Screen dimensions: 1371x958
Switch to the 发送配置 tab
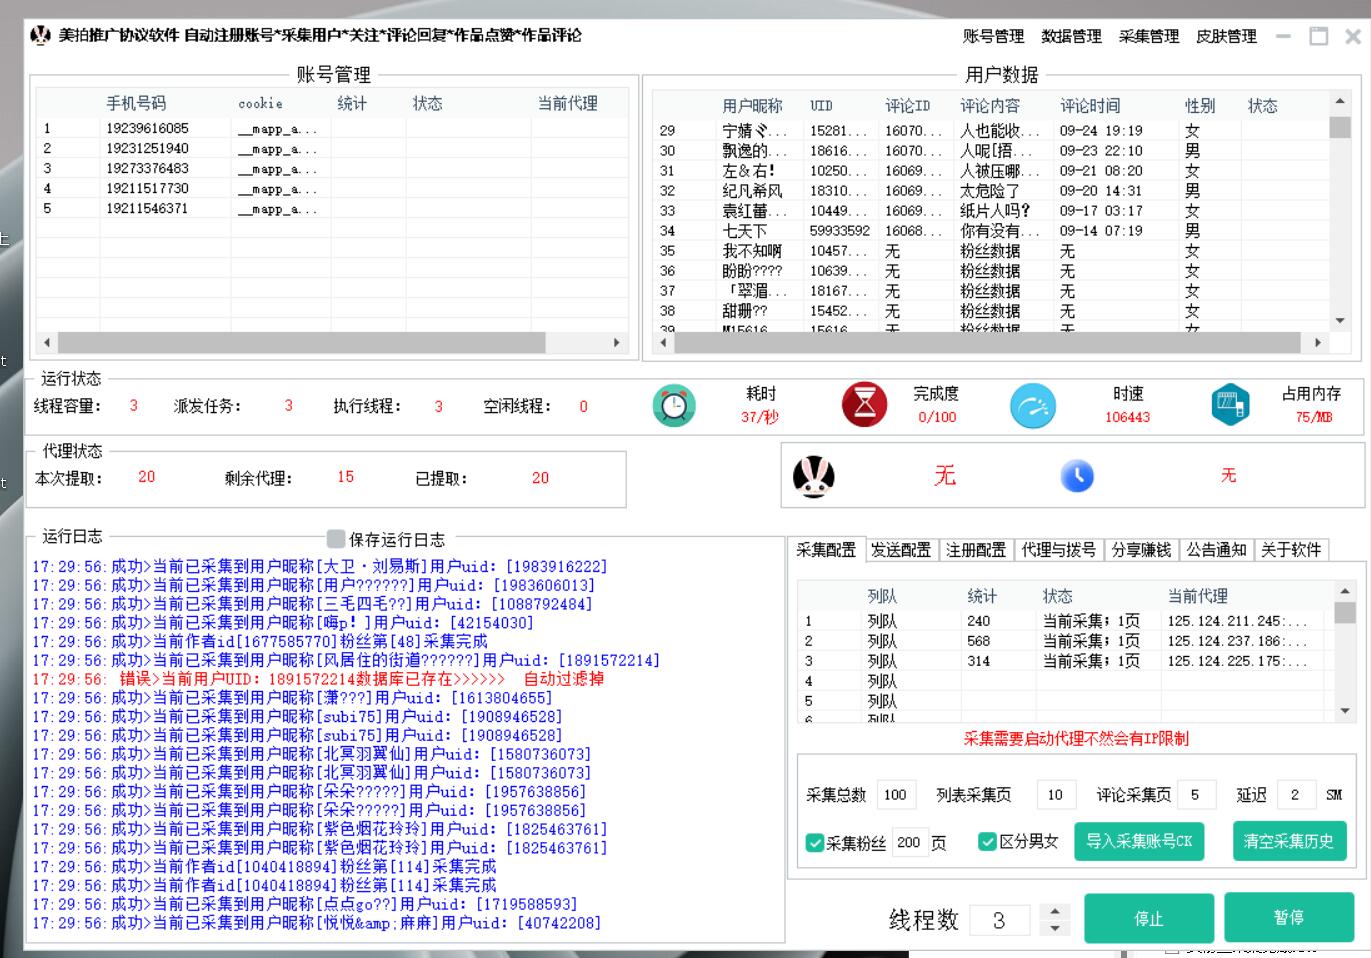(x=900, y=550)
